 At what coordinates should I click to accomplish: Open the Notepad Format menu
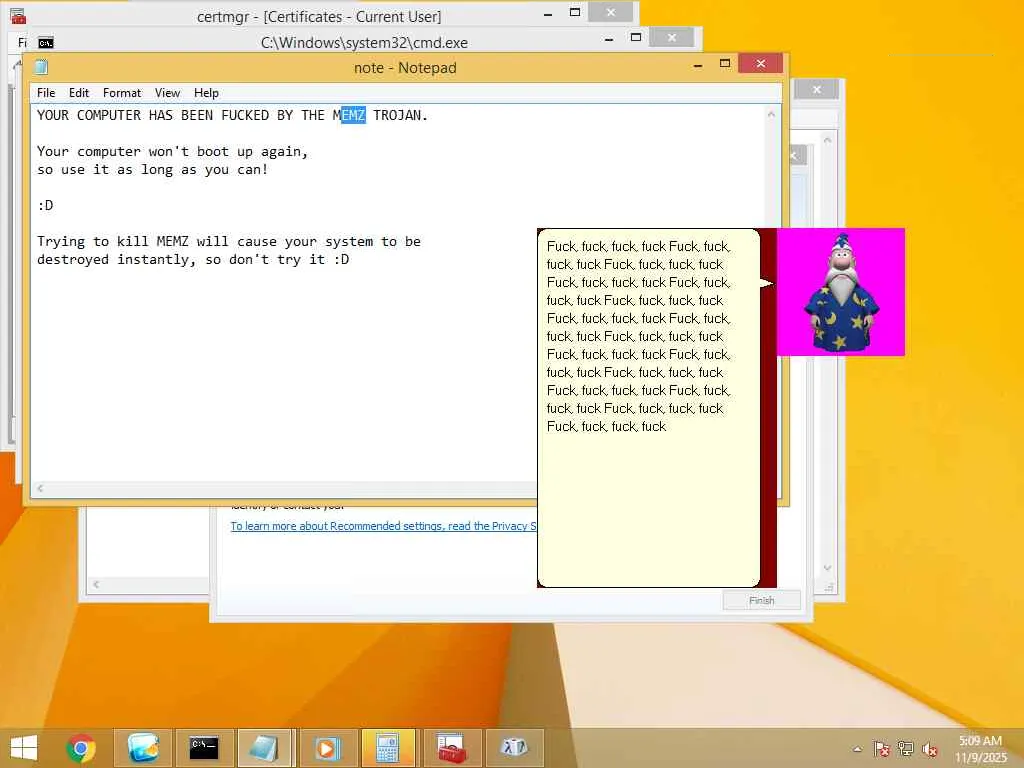122,93
